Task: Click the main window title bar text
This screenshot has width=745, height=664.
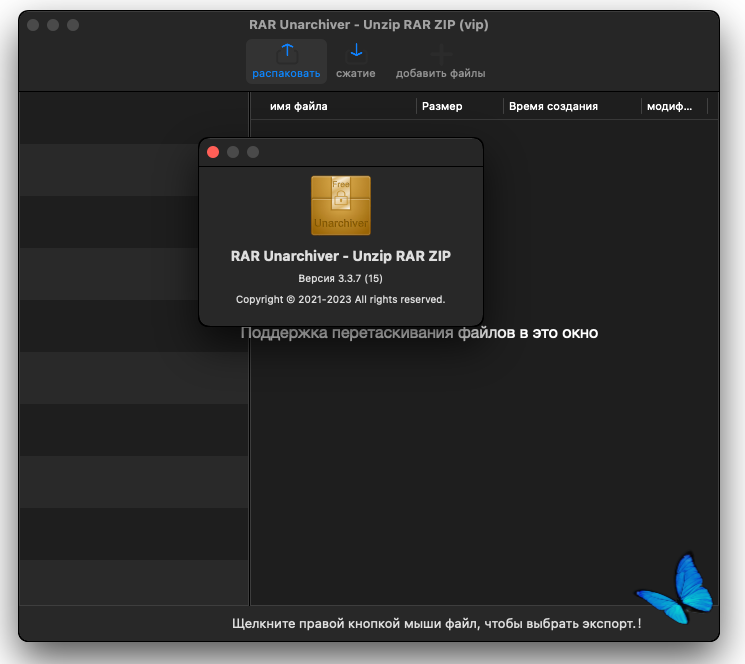Action: 369,25
